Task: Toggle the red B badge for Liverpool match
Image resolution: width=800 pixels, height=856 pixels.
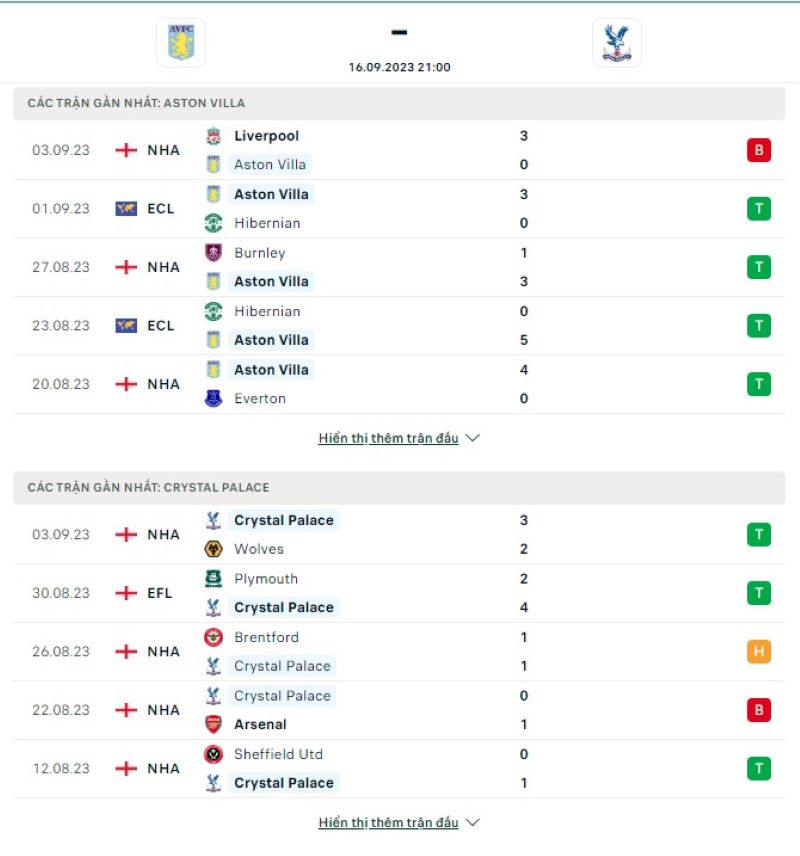Action: (x=760, y=149)
